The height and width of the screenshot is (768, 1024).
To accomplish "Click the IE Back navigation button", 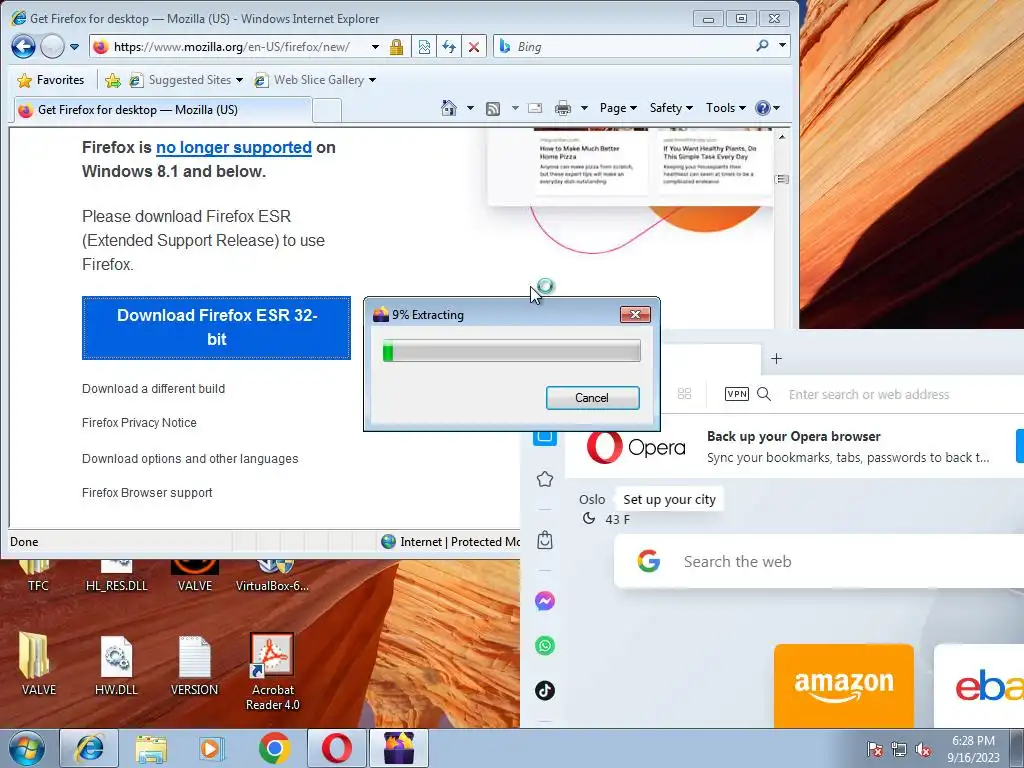I will (x=24, y=46).
